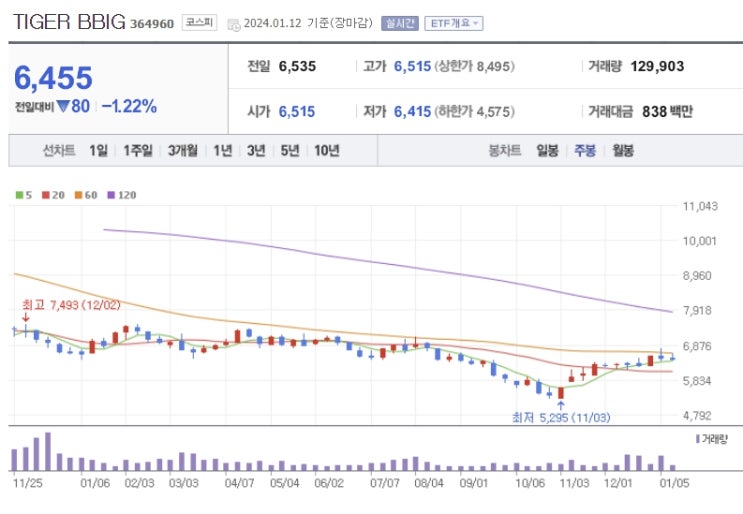The image size is (743, 514).
Task: Click the 고가 value 6,515
Action: [413, 66]
